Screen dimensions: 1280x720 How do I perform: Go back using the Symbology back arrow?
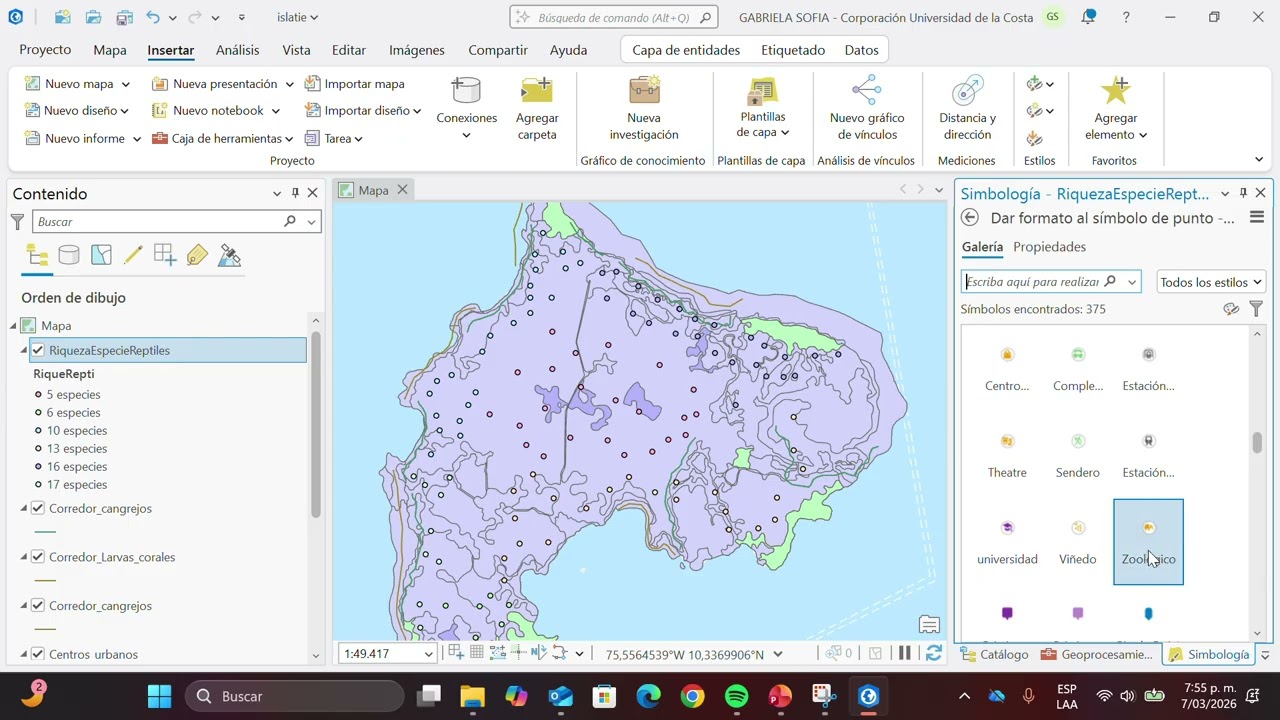[969, 218]
